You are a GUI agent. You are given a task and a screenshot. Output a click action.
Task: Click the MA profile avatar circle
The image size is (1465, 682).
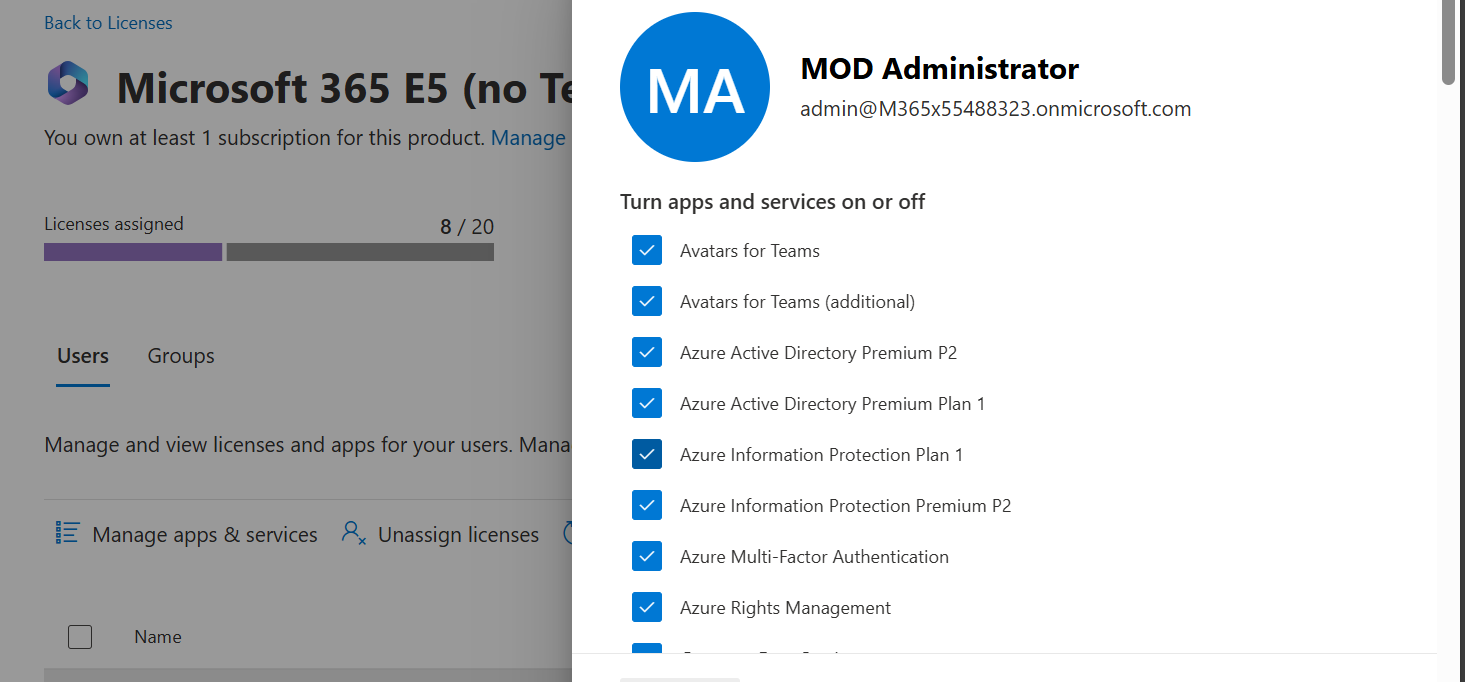[x=695, y=87]
